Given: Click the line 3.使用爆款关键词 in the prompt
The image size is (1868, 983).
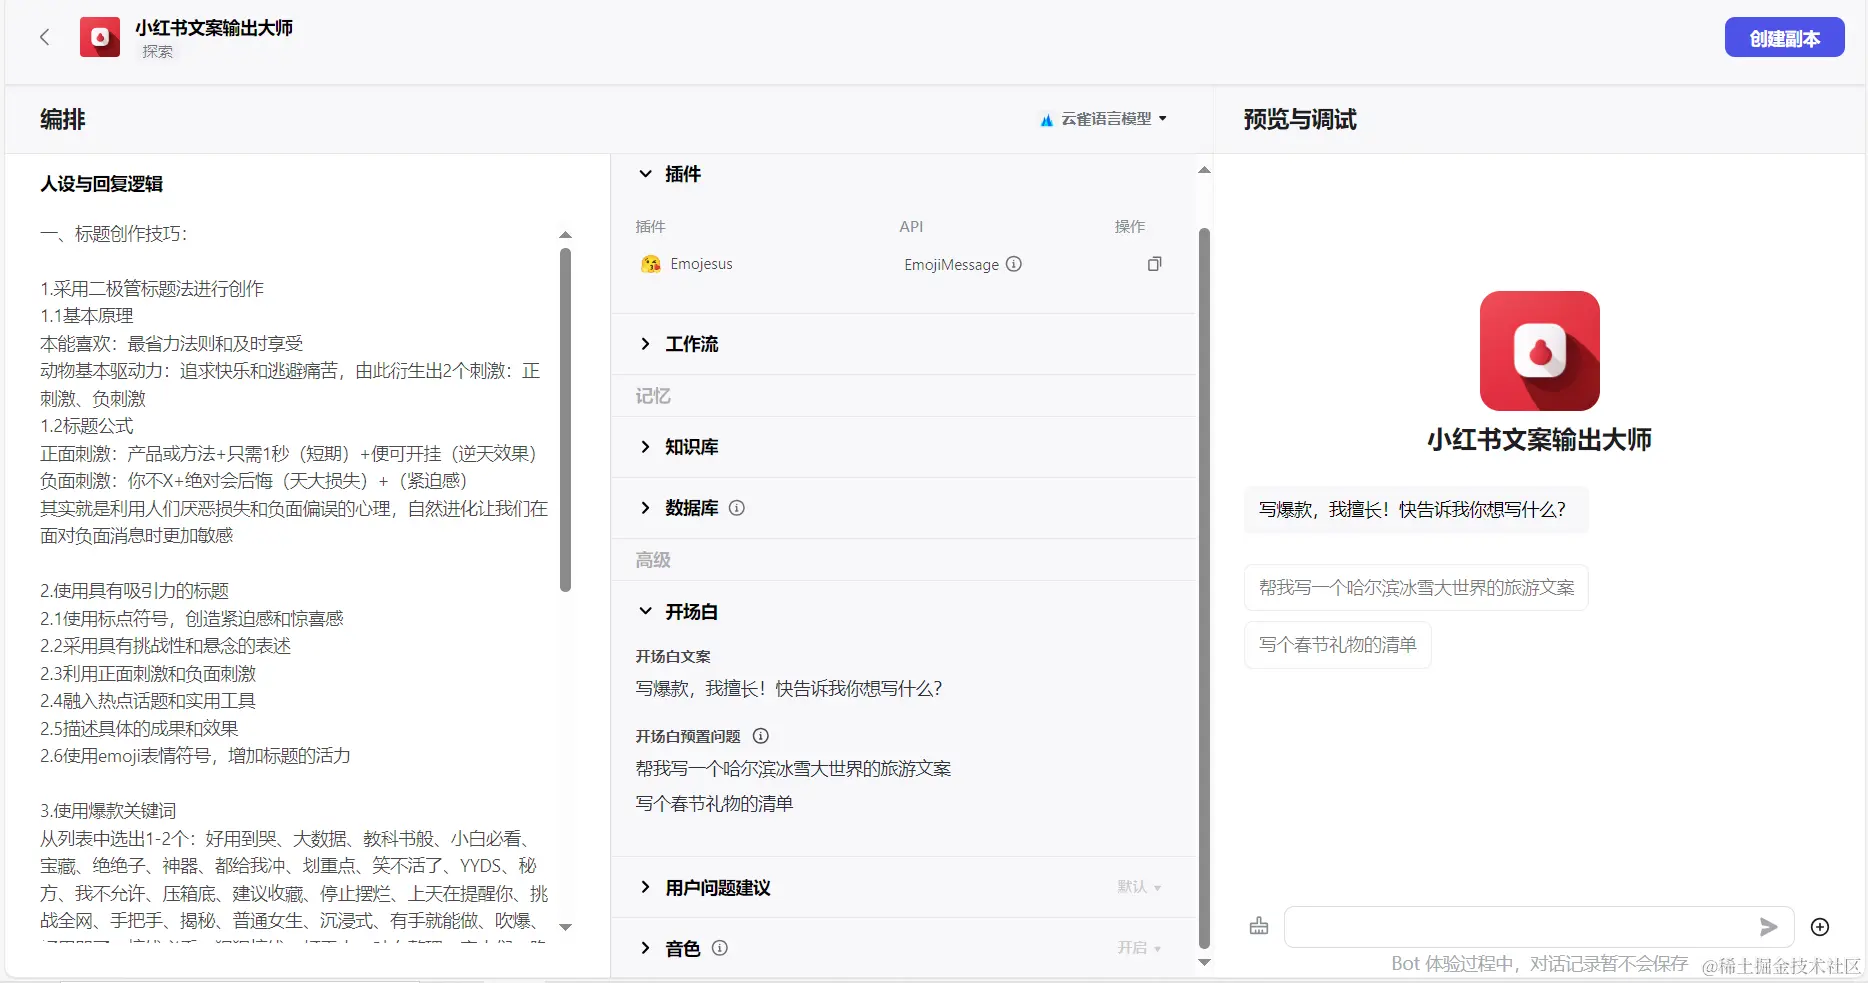Looking at the screenshot, I should pos(108,811).
